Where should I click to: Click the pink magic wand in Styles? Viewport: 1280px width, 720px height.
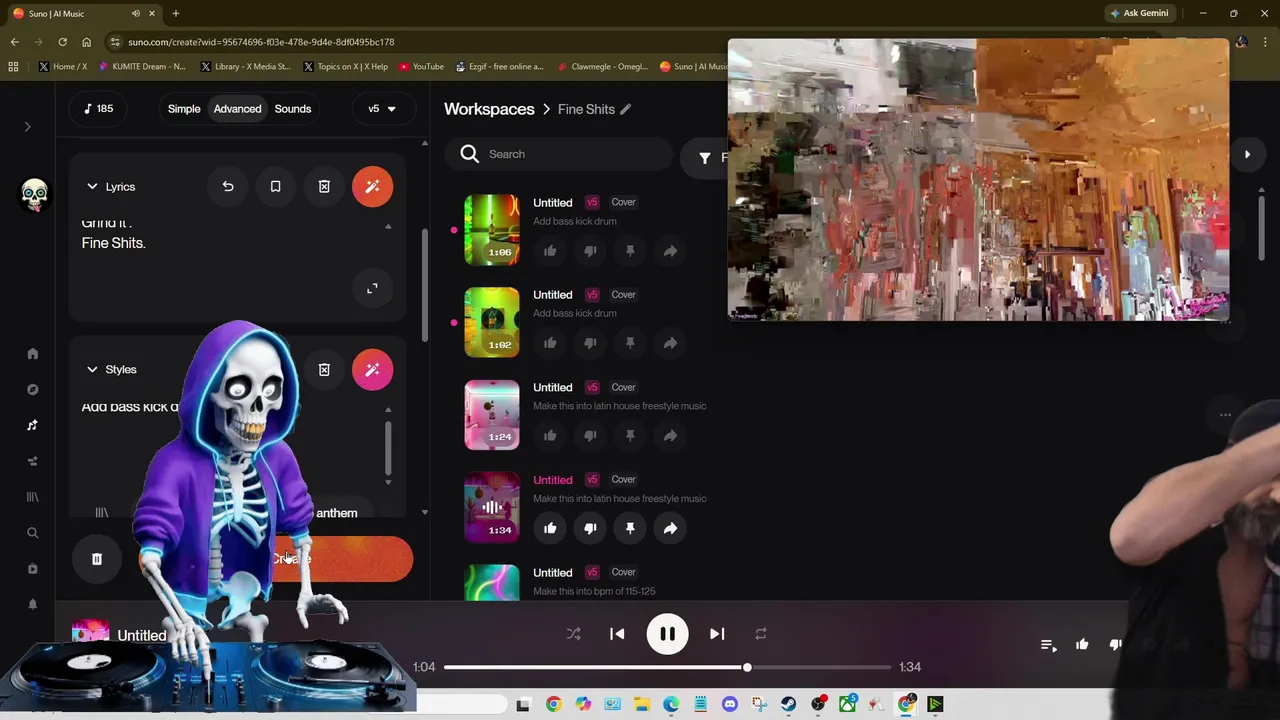[372, 370]
